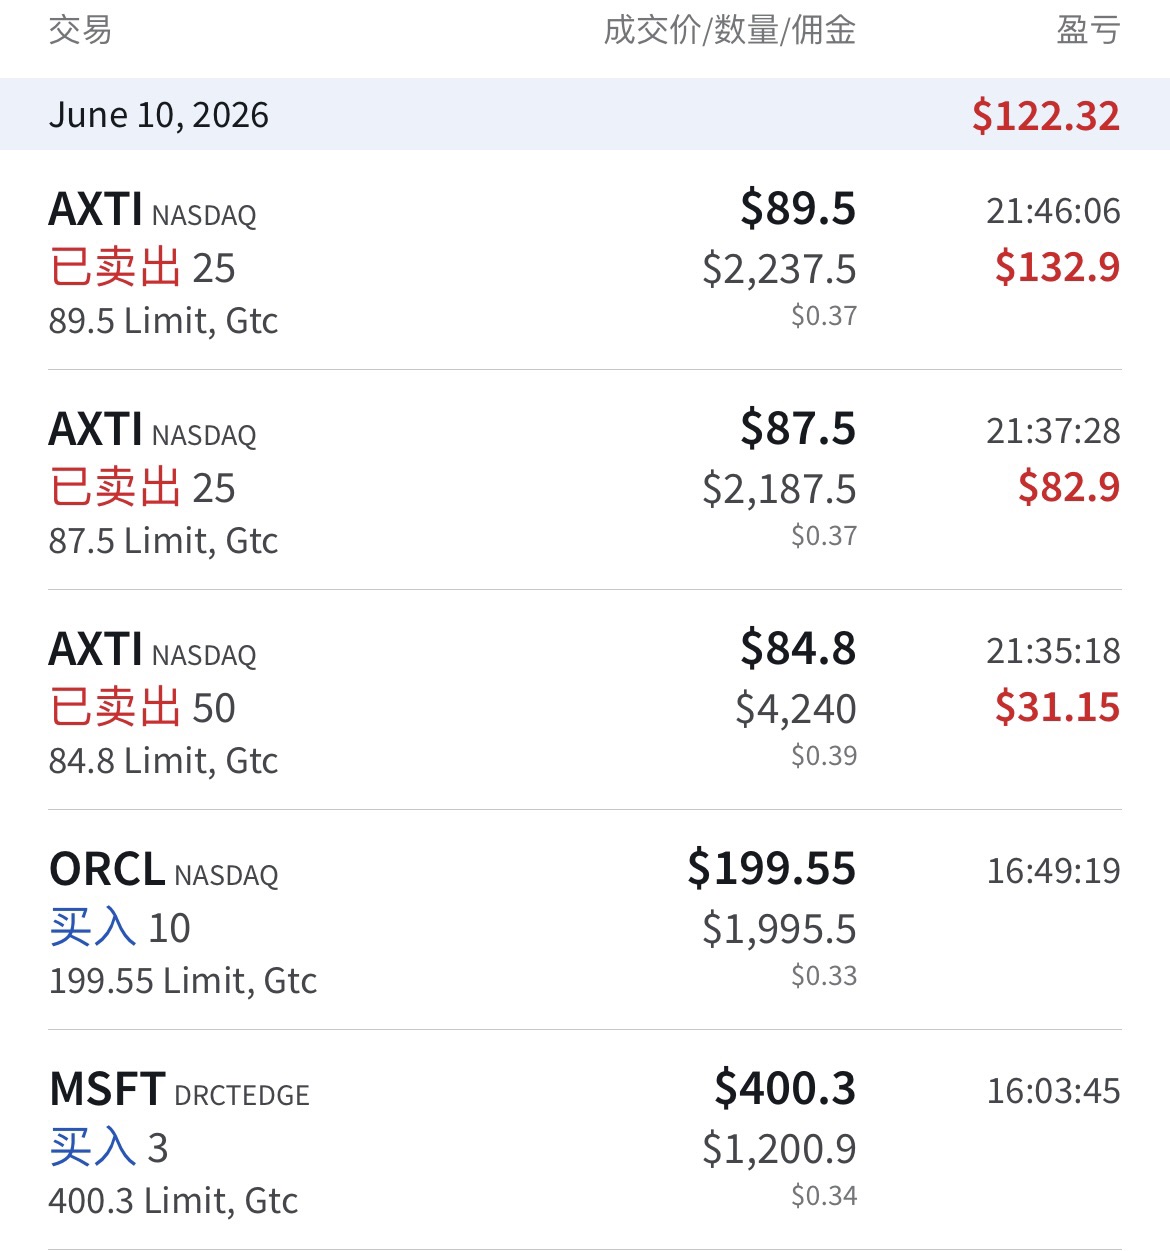Screen dimensions: 1170x1251
Task: Select the MSFT ticker symbol
Action: 107,1089
